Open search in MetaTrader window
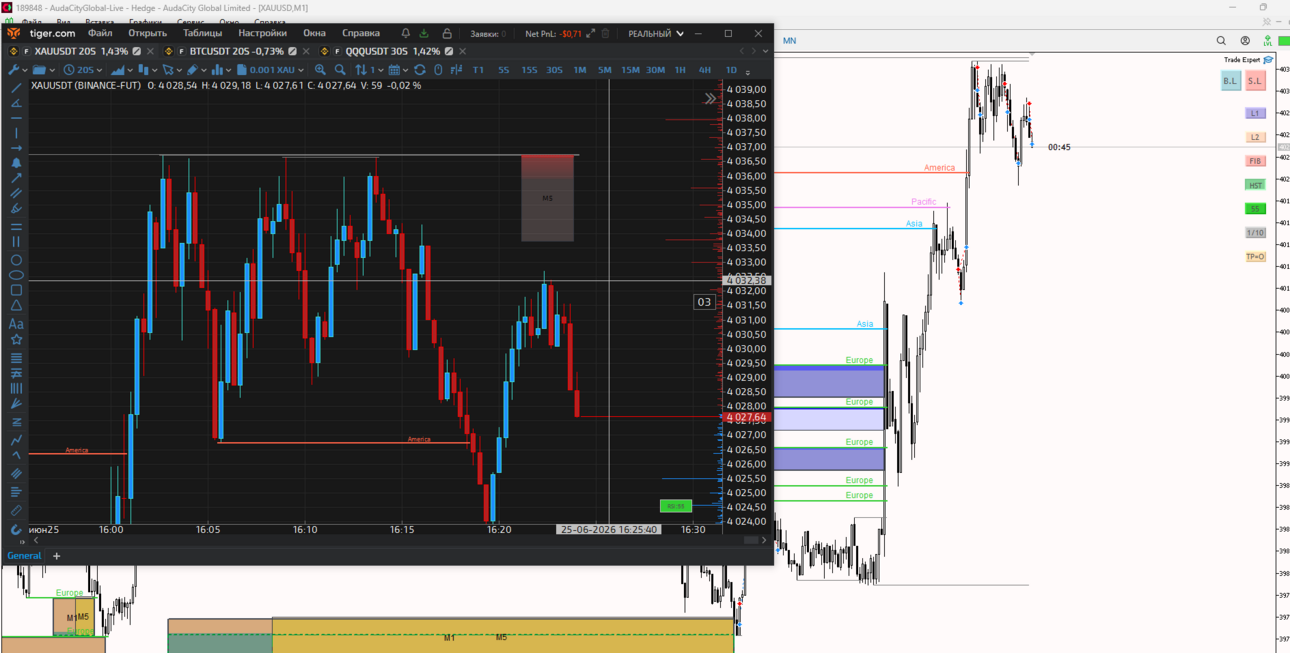The height and width of the screenshot is (653, 1290). click(x=1221, y=41)
